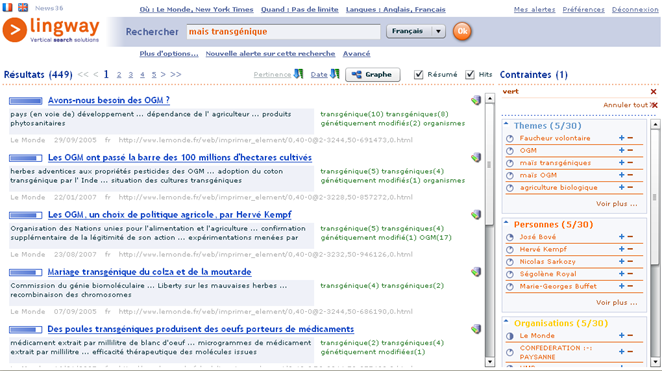Exclude Ségolène Royal with minus
663x372 pixels.
630,274
